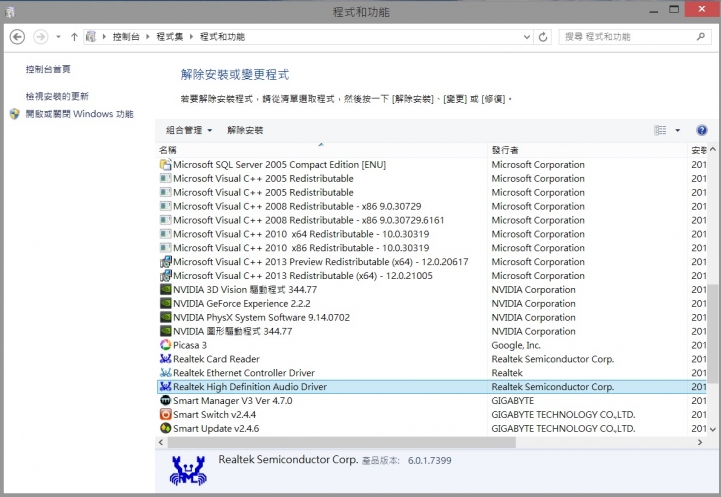Image resolution: width=721 pixels, height=497 pixels.
Task: Open help with the blue question icon
Action: click(x=702, y=130)
